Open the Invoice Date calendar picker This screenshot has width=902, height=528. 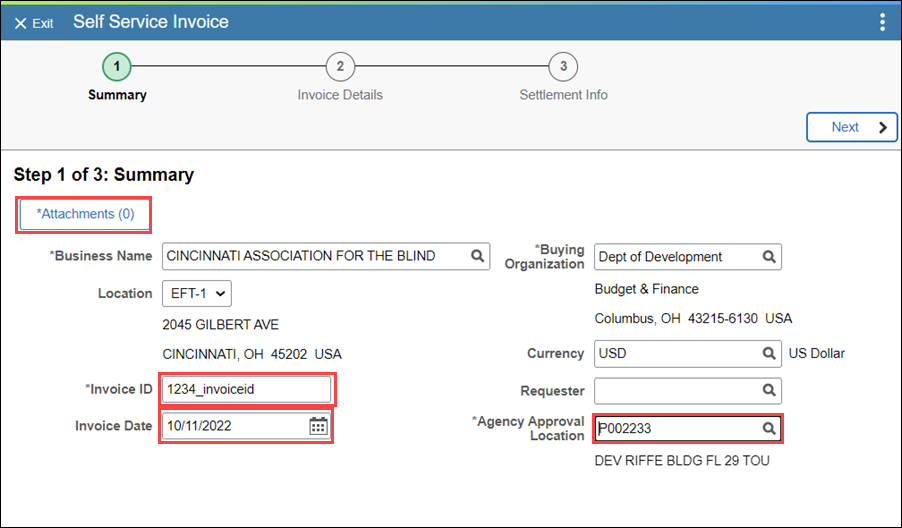318,426
